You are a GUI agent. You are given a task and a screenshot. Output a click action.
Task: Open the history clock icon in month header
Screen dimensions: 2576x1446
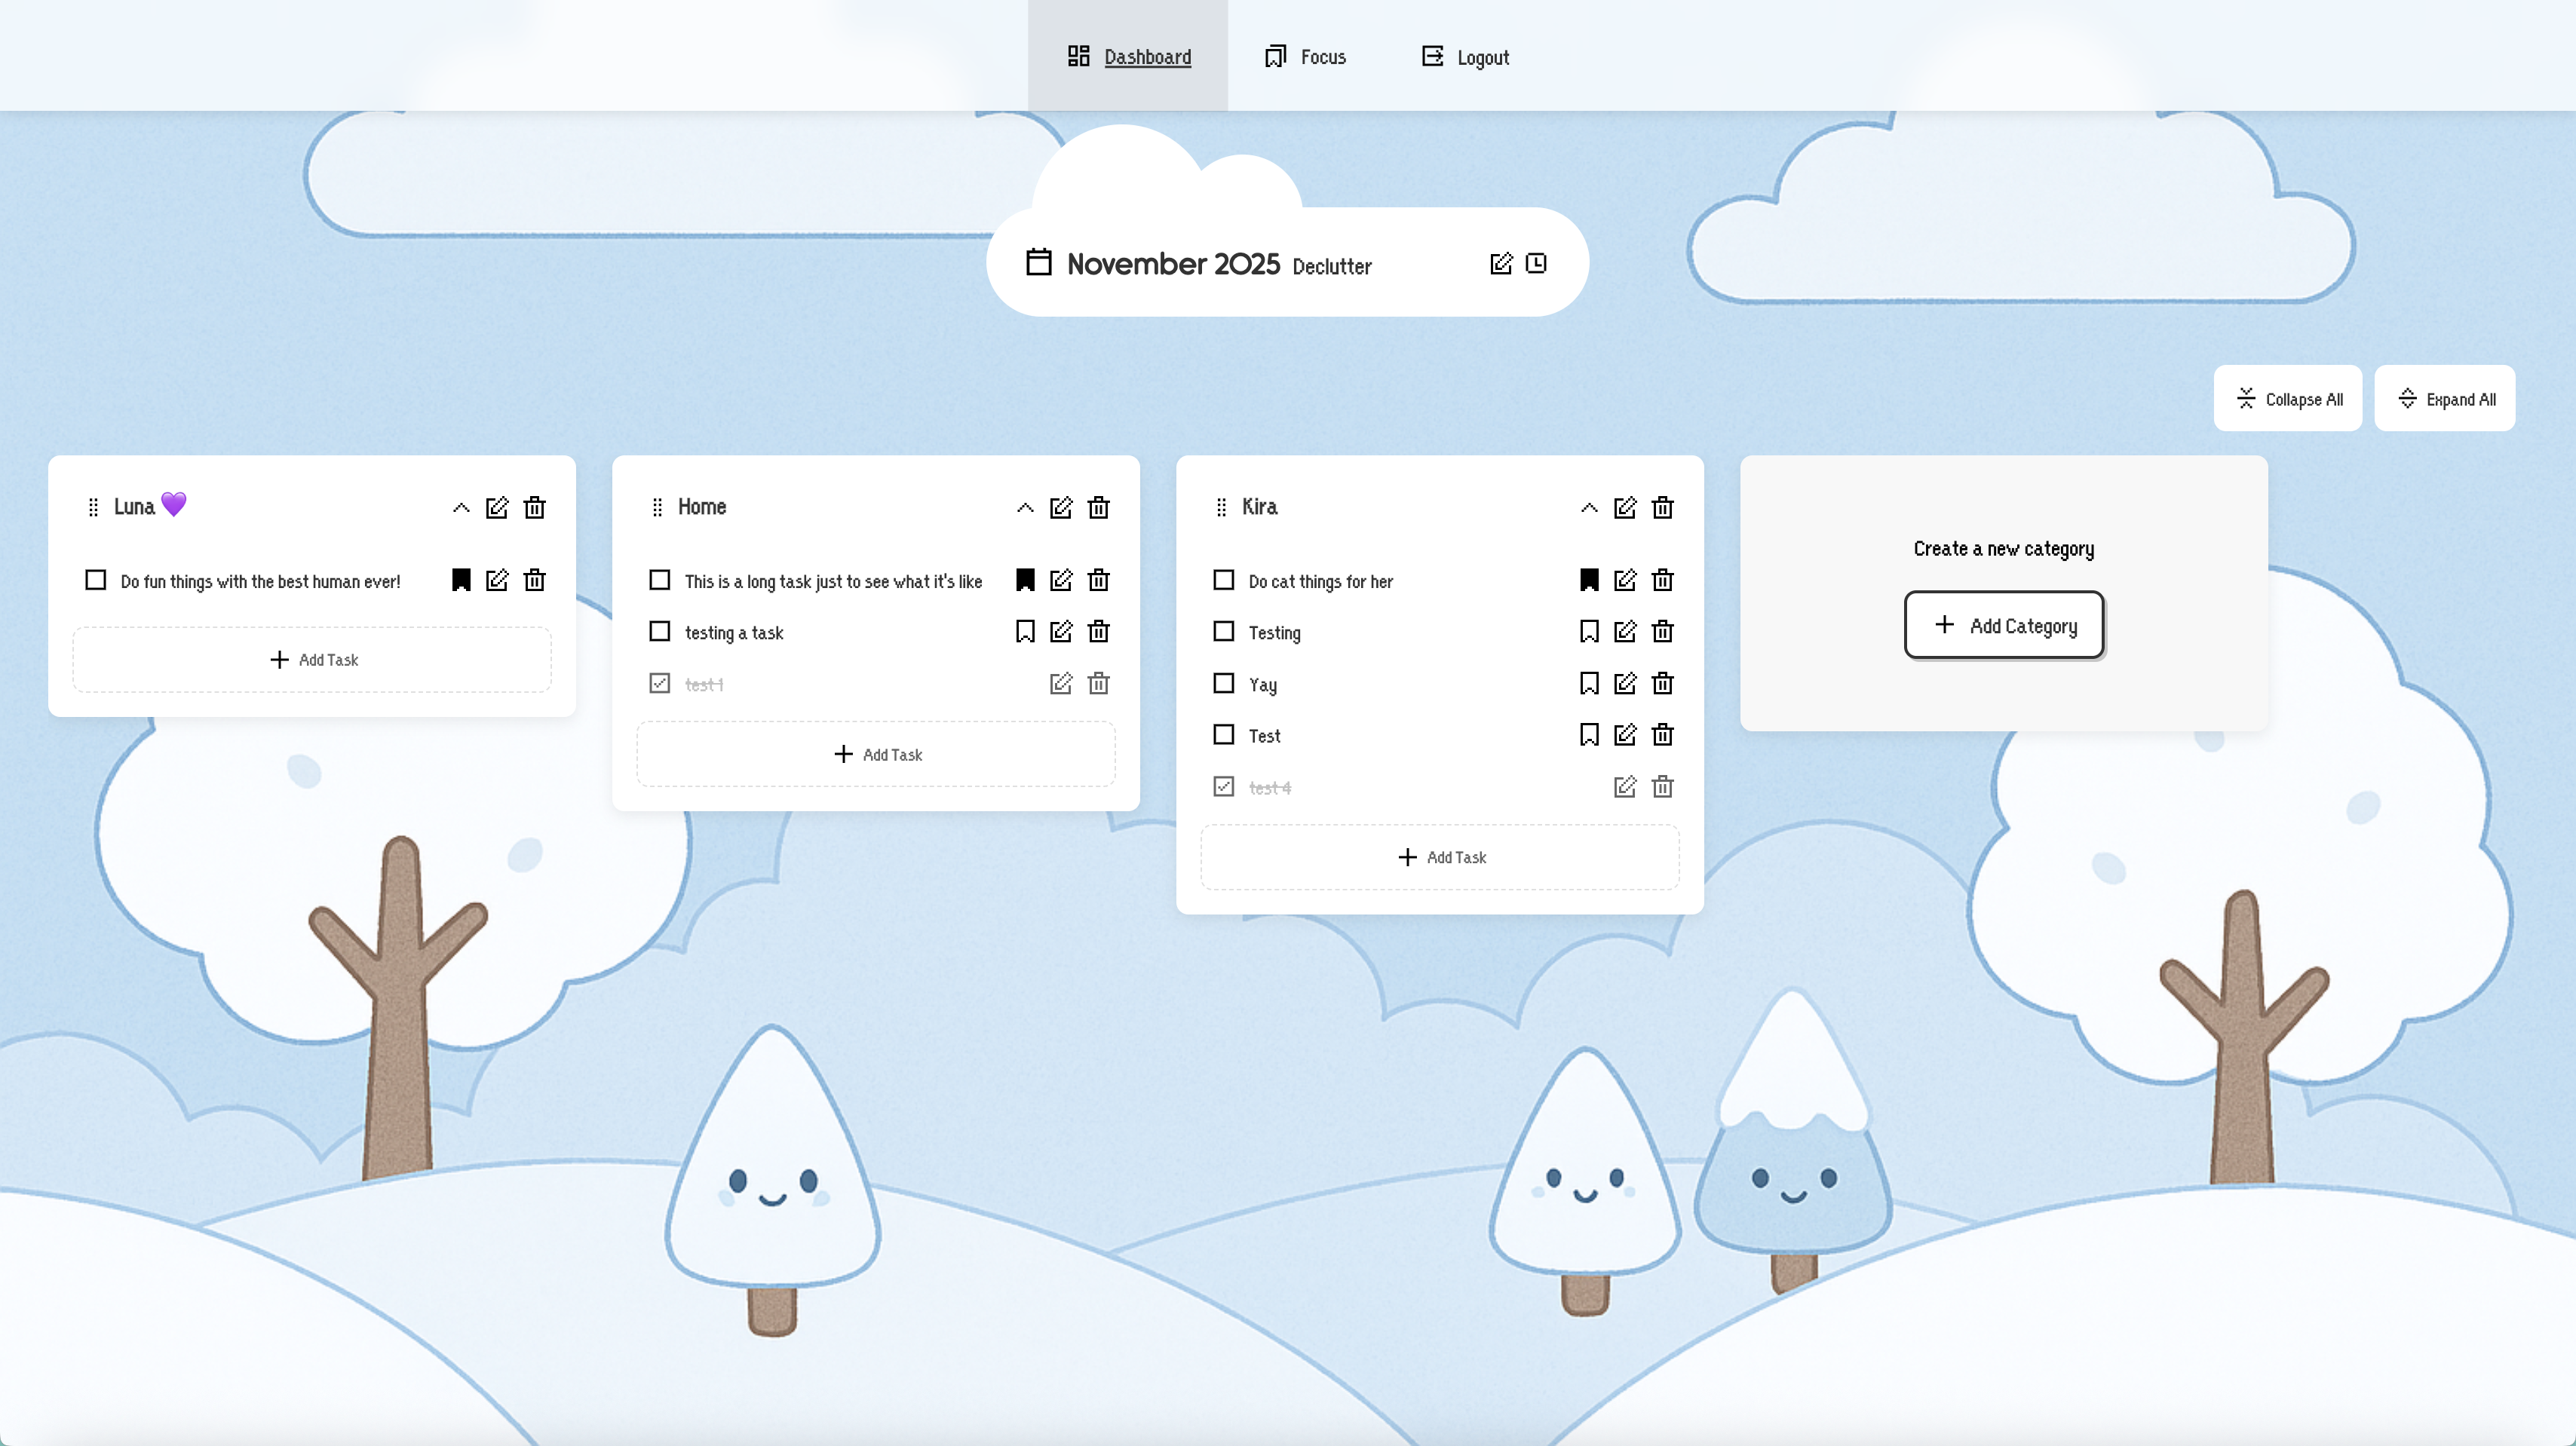coord(1536,263)
